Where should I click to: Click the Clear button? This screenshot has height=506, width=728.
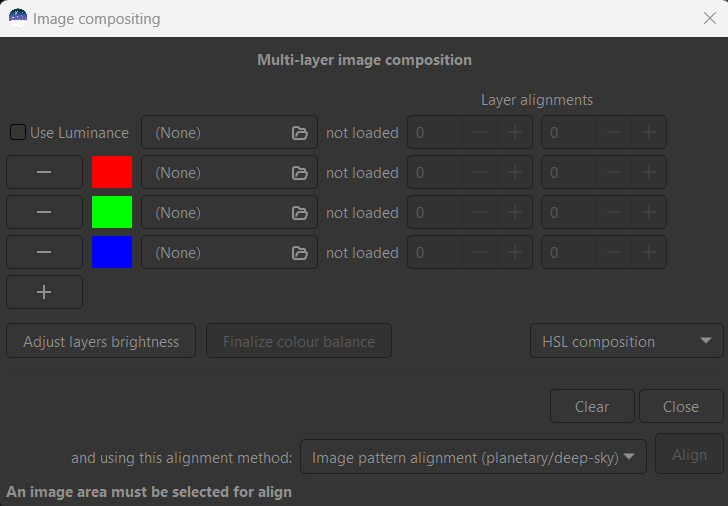(x=592, y=406)
